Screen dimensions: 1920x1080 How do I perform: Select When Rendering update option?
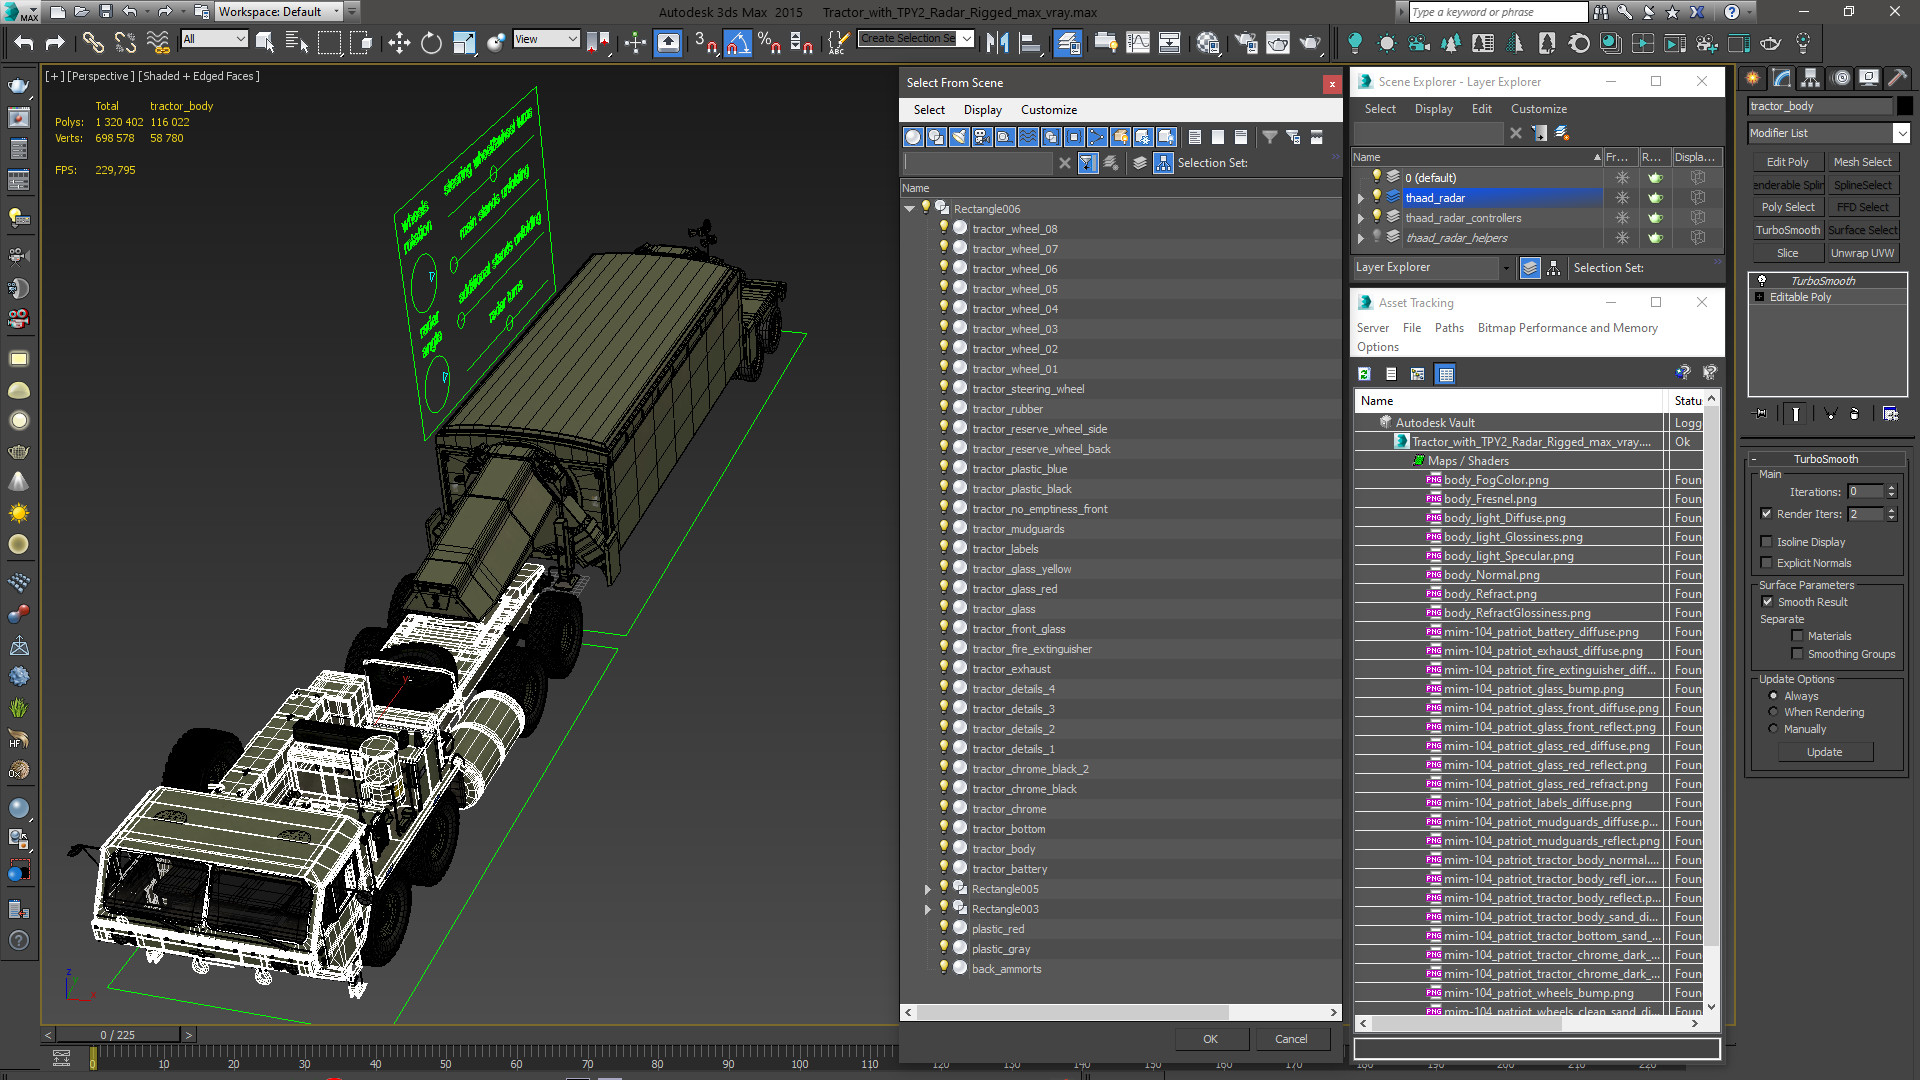pos(1774,712)
